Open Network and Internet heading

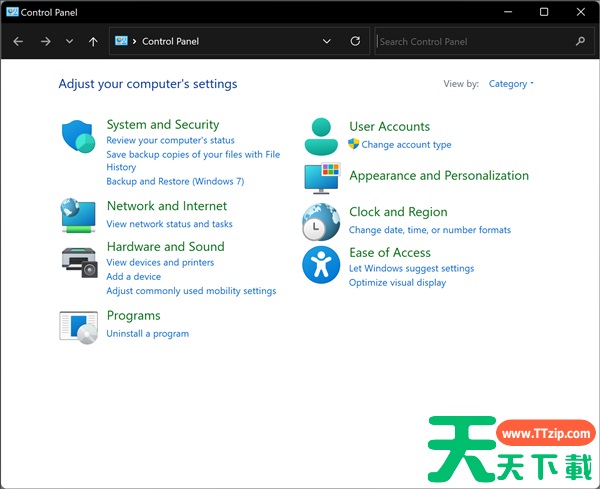click(x=166, y=206)
